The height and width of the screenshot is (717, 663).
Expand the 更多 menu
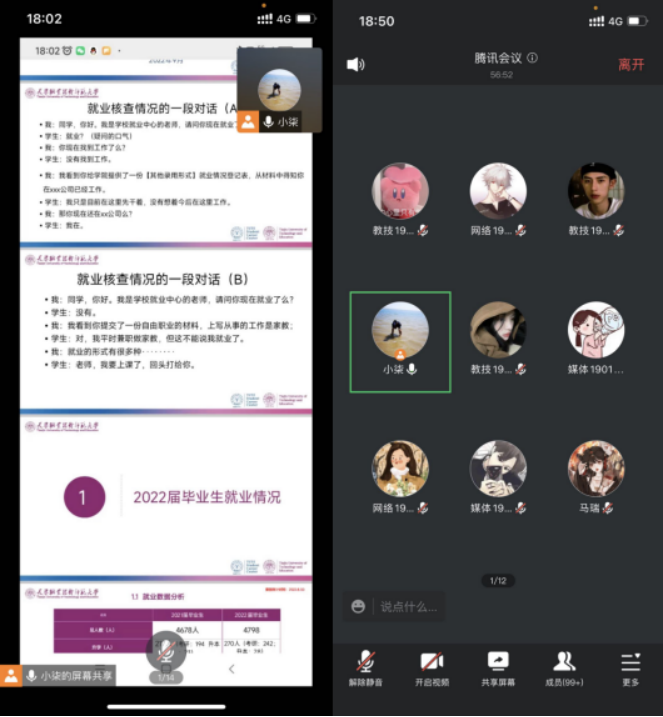tap(630, 667)
